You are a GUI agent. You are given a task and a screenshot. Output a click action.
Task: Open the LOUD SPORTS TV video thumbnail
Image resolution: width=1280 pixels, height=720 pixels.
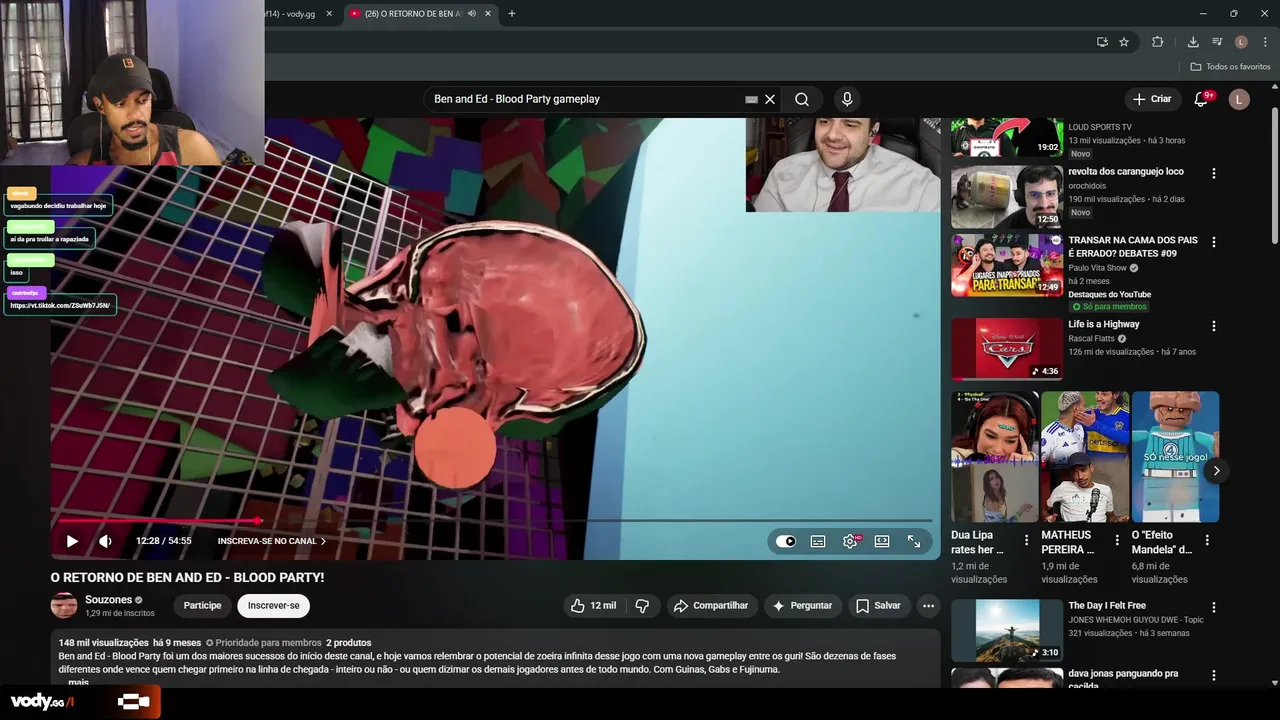(x=1007, y=137)
